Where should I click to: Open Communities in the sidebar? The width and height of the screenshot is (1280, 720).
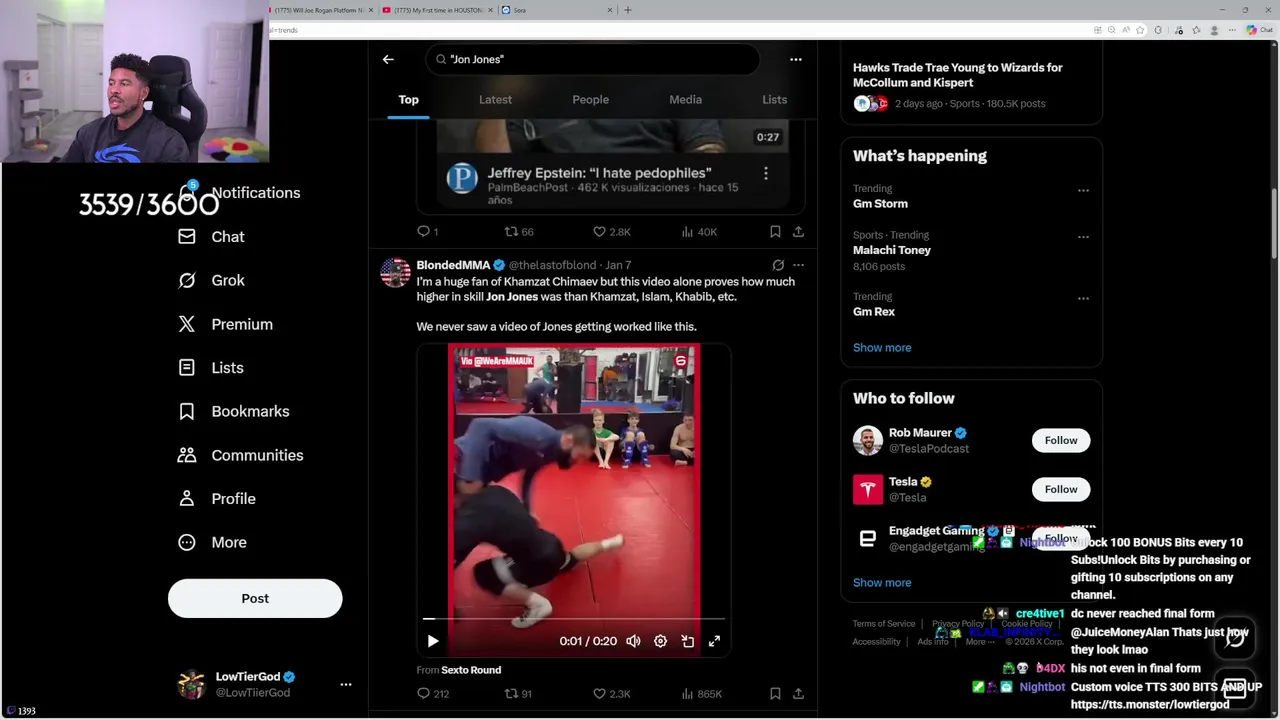coord(240,455)
